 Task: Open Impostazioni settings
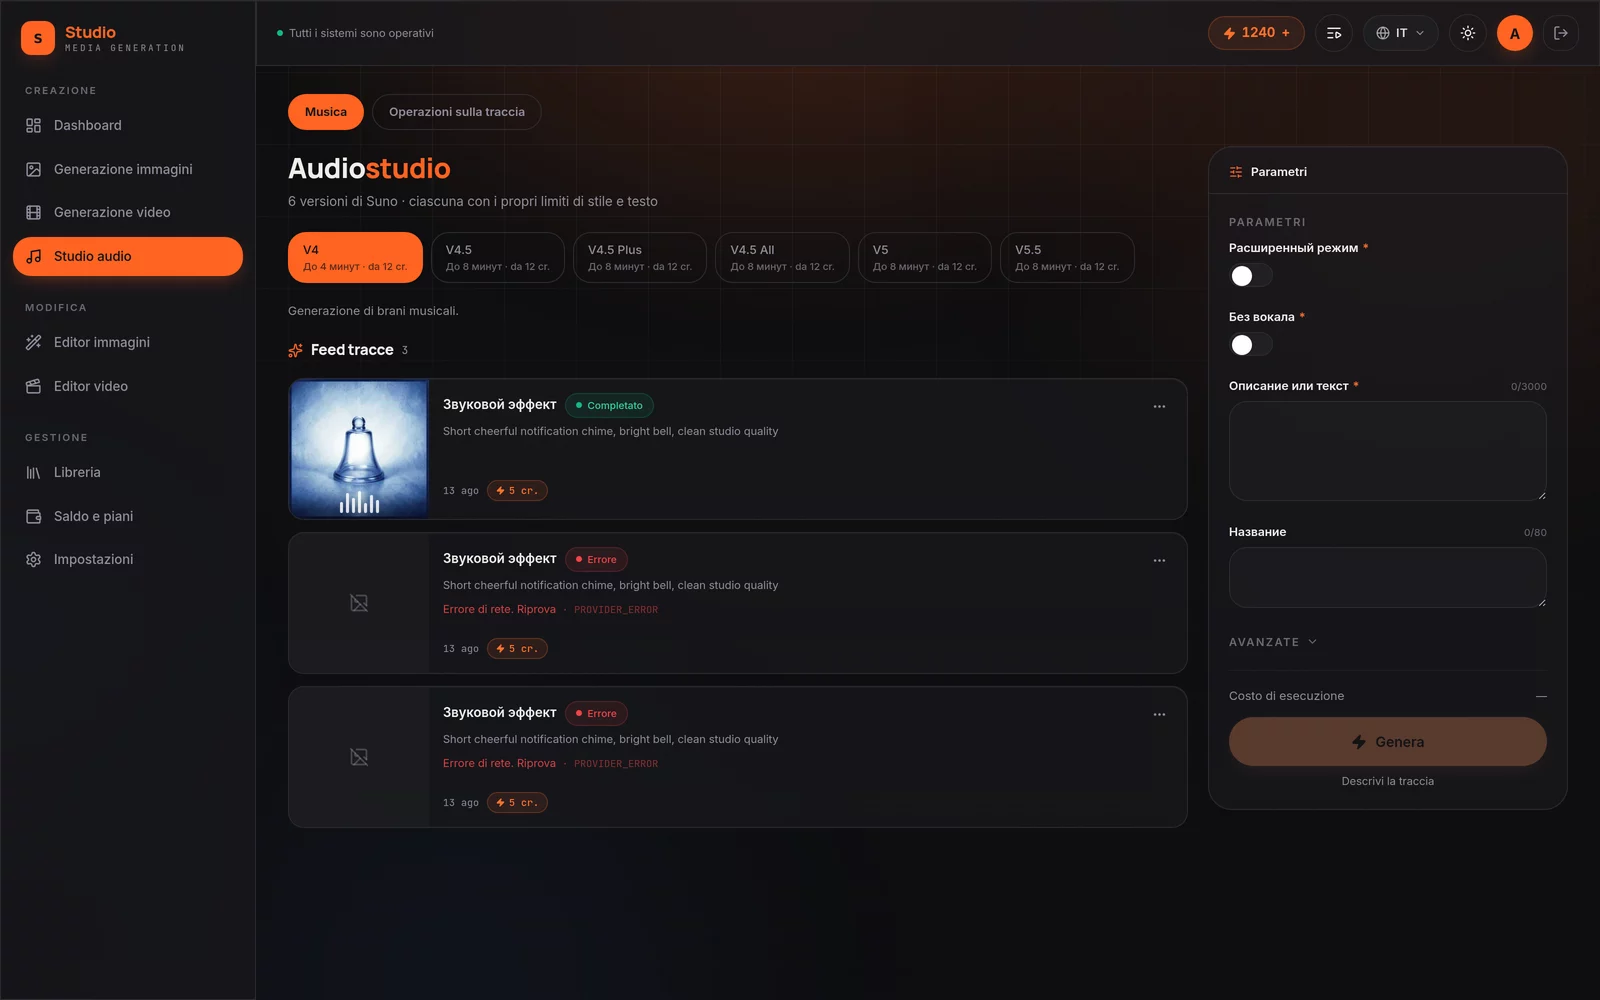[x=128, y=559]
